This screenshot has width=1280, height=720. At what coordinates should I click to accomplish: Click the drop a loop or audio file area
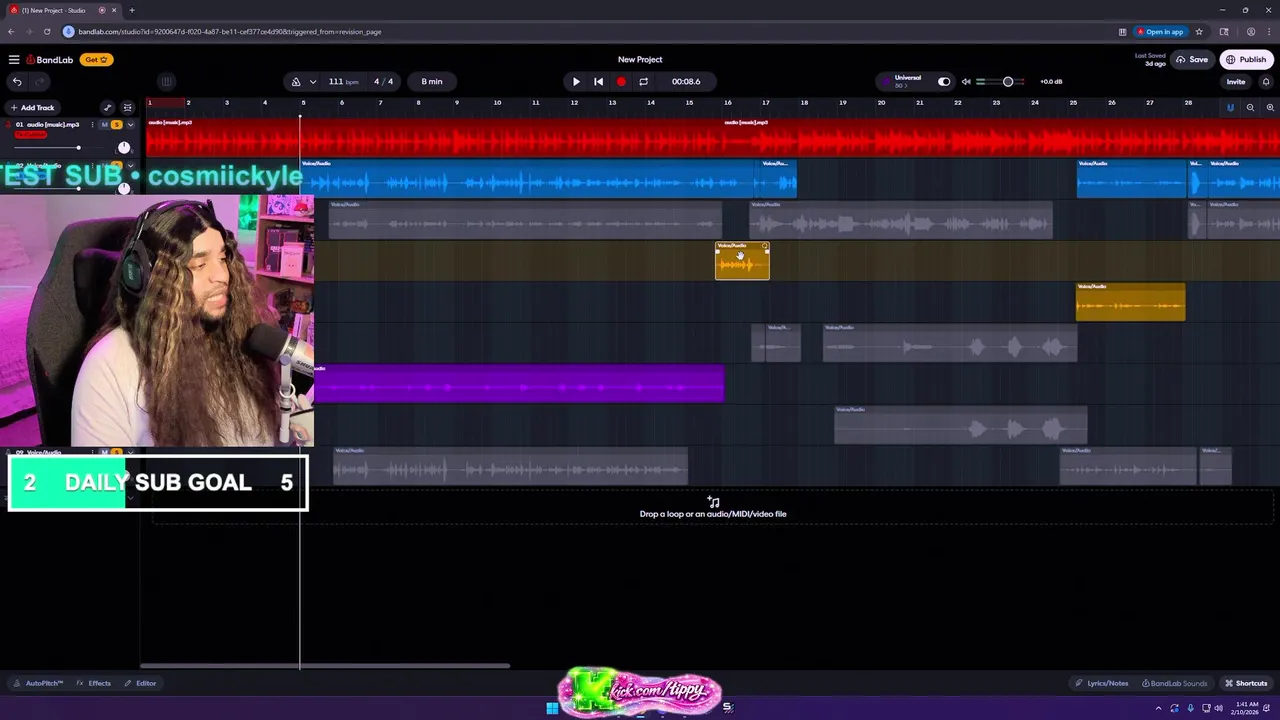click(713, 508)
